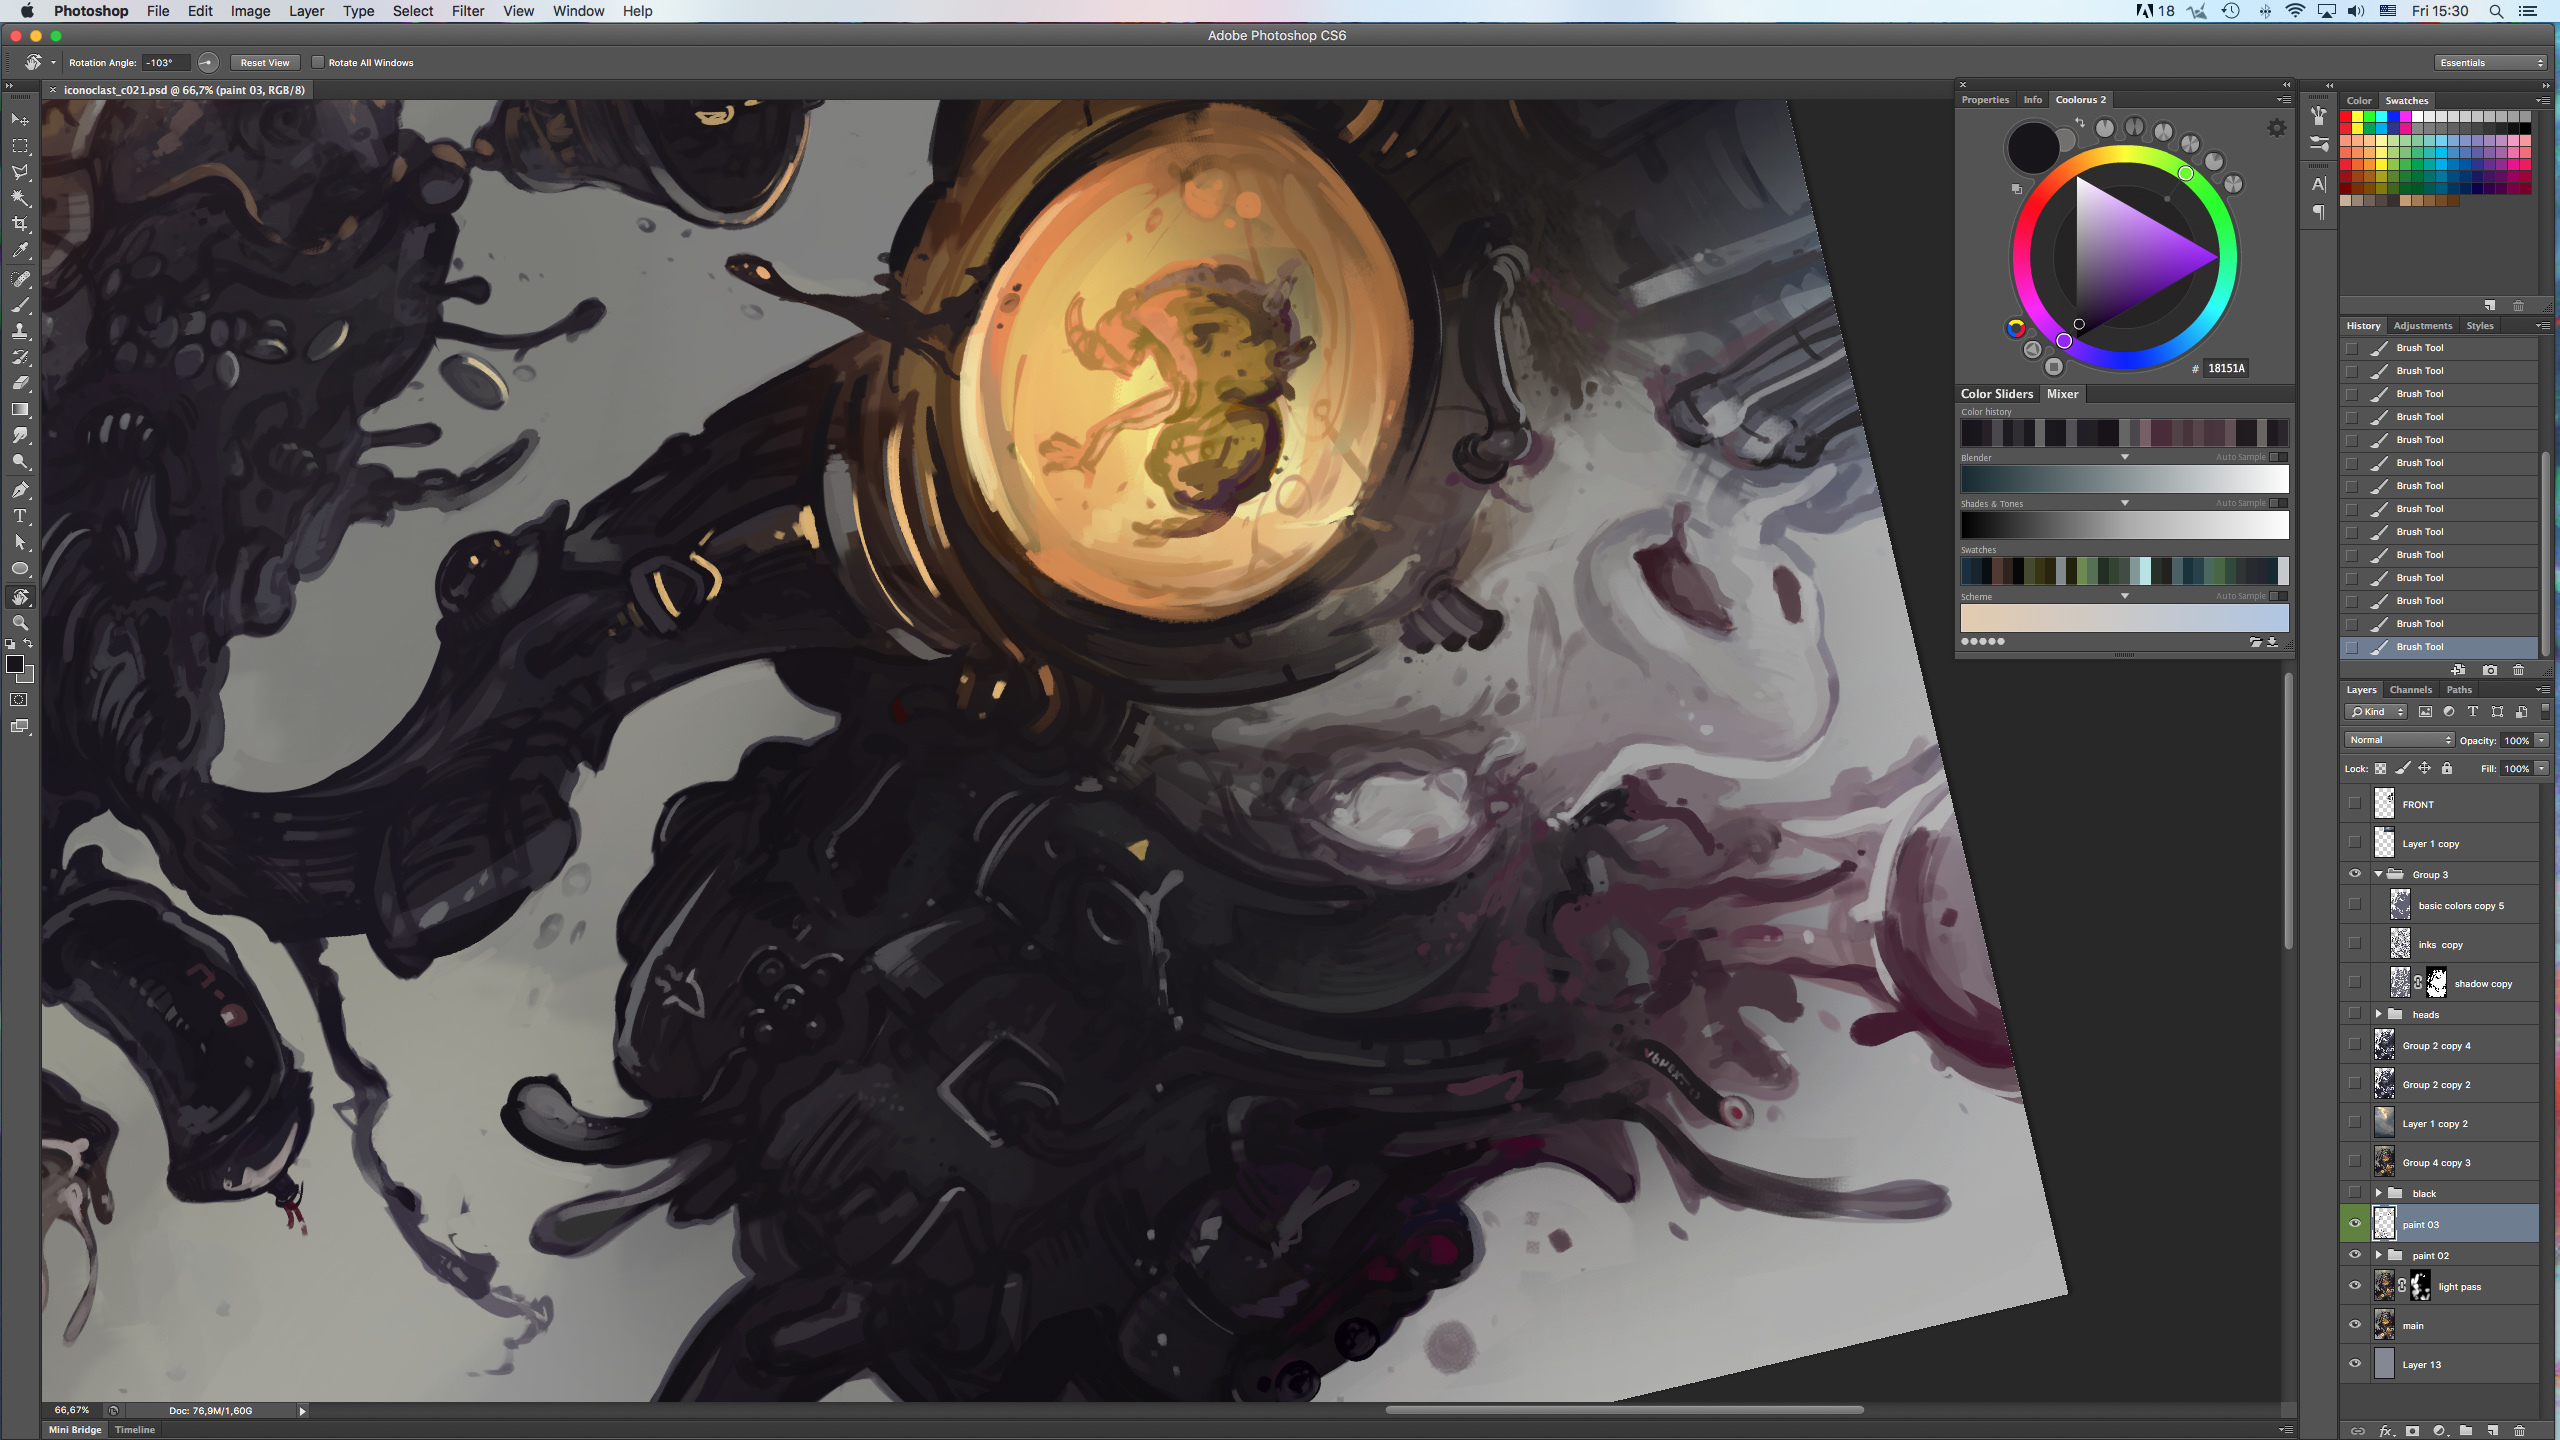The height and width of the screenshot is (1440, 2560).
Task: Click the Reset View button
Action: [264, 62]
